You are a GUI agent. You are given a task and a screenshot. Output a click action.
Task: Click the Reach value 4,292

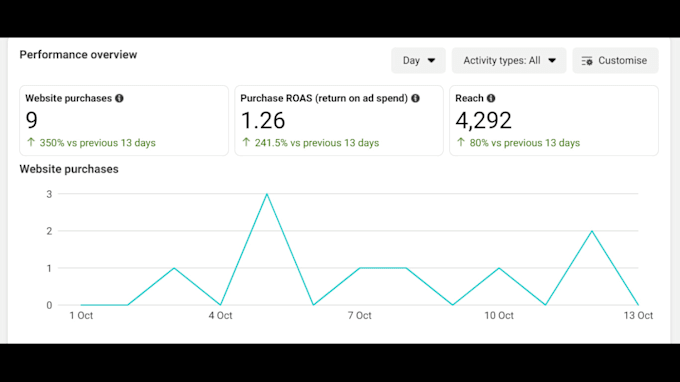(484, 121)
